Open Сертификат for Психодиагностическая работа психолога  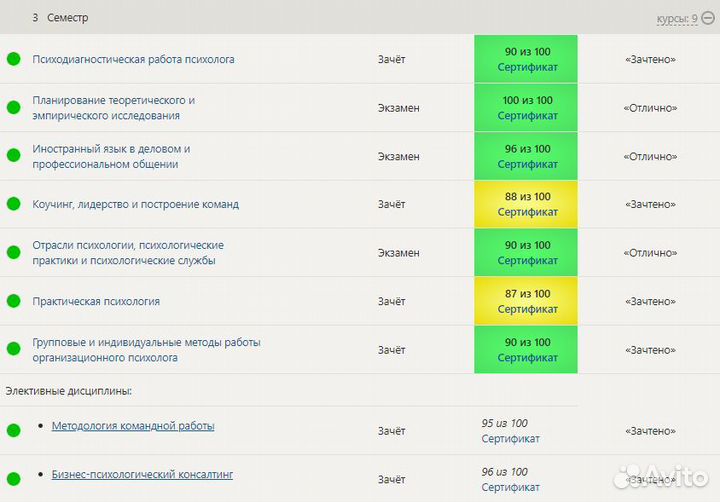528,67
